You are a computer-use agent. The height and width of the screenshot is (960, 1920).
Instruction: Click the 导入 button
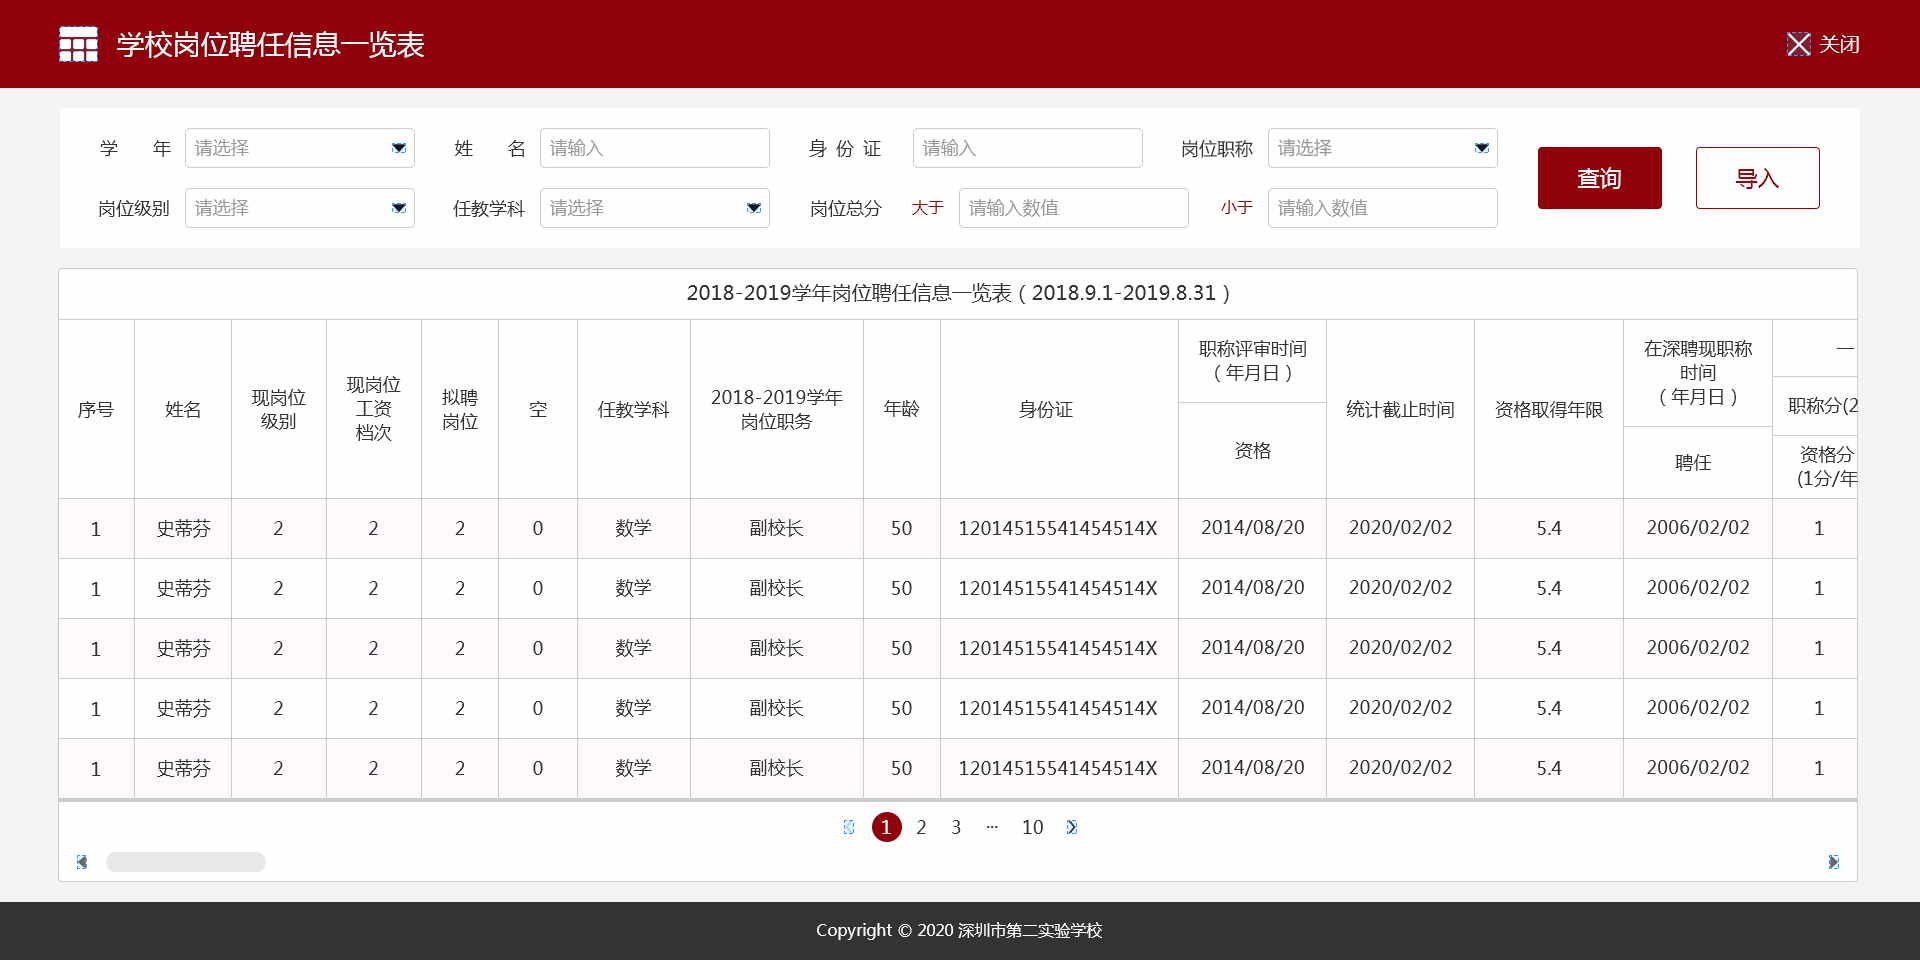[1757, 178]
